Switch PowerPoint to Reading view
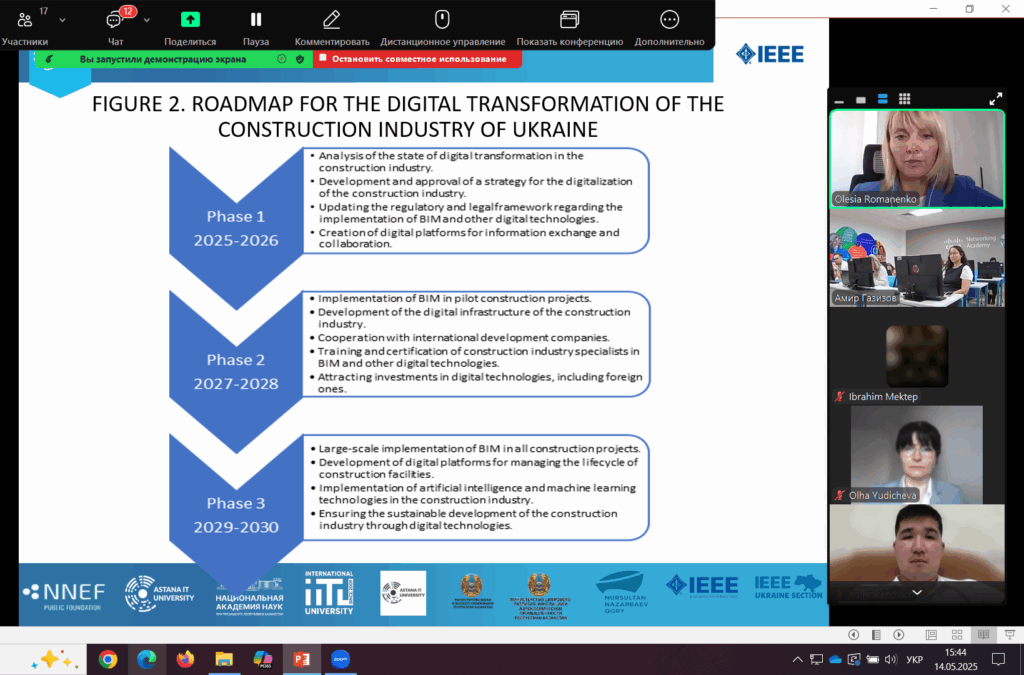1024x675 pixels. pos(984,635)
